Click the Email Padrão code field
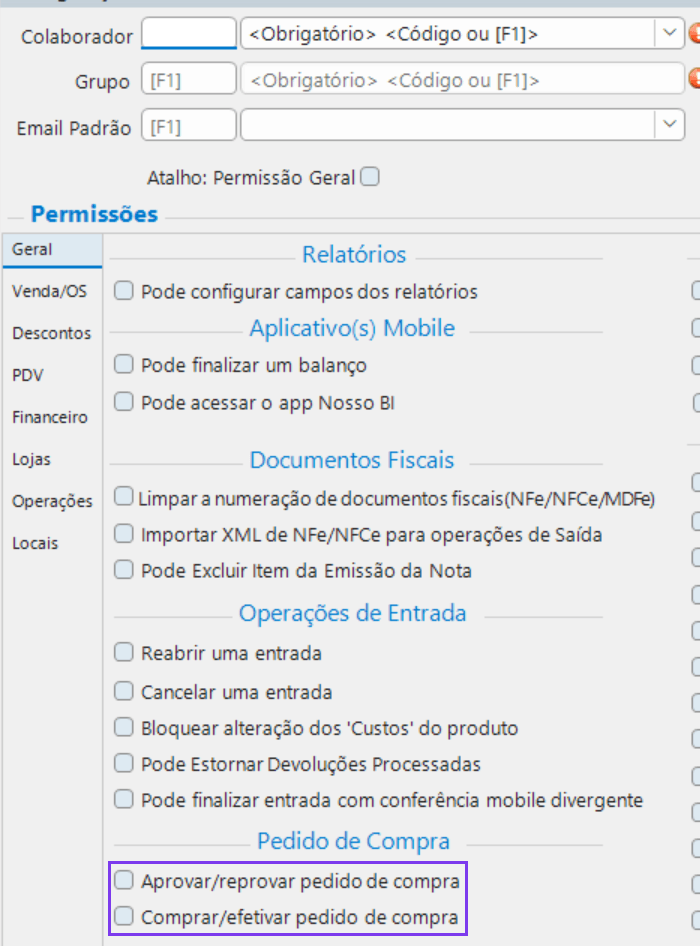The height and width of the screenshot is (946, 700). pyautogui.click(x=188, y=125)
